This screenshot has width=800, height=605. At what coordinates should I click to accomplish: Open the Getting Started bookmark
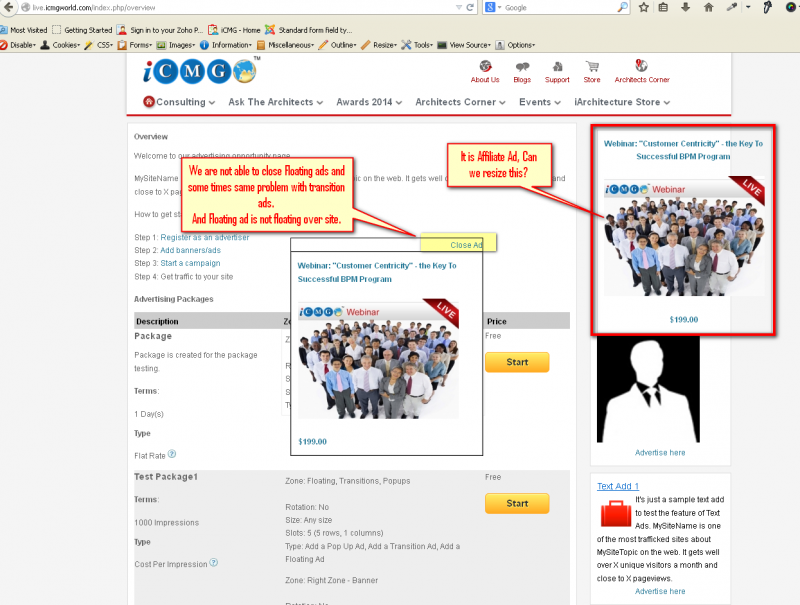click(x=82, y=30)
